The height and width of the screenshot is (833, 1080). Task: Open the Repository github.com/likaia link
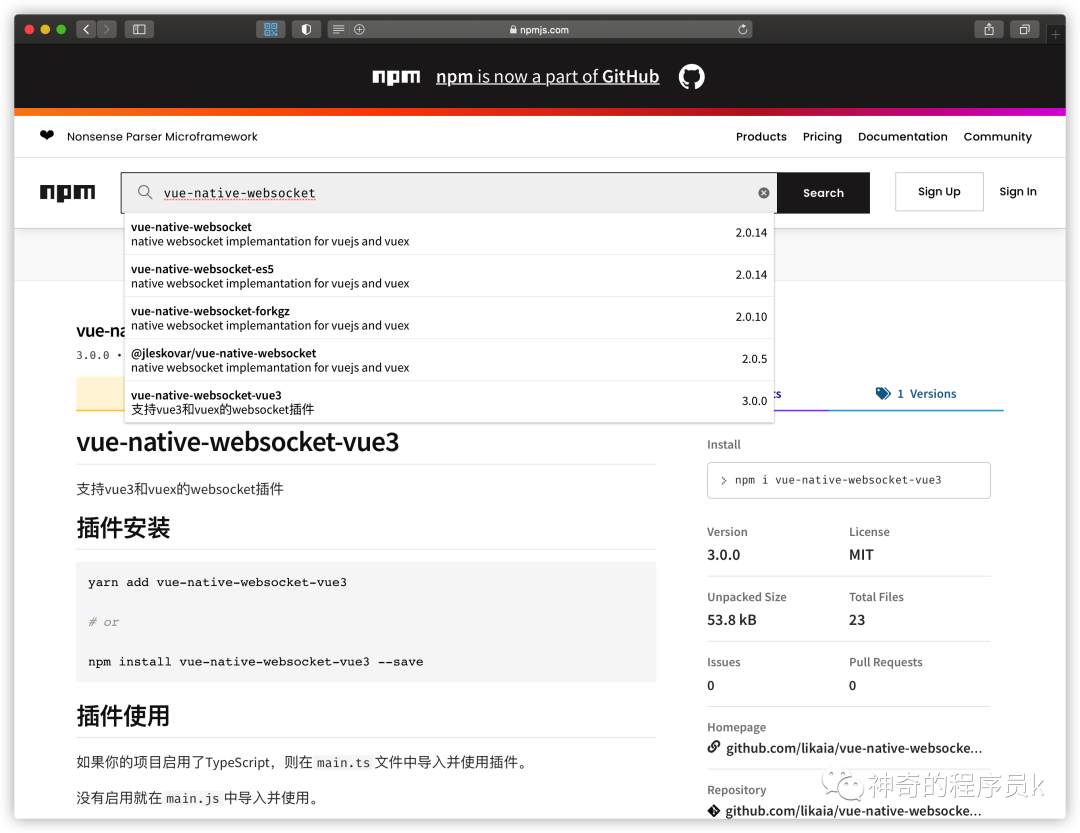click(853, 811)
